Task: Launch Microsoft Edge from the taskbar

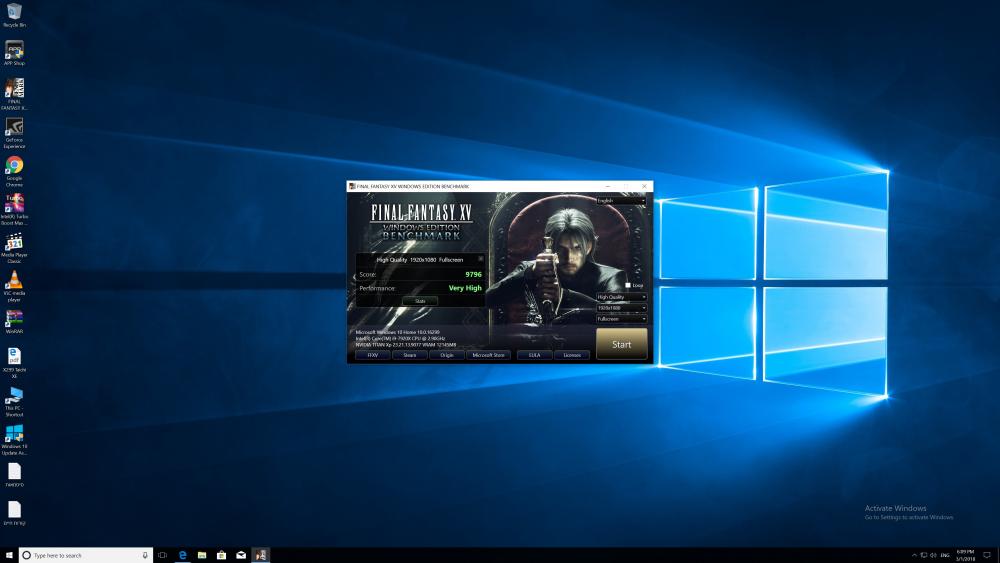Action: (x=182, y=555)
